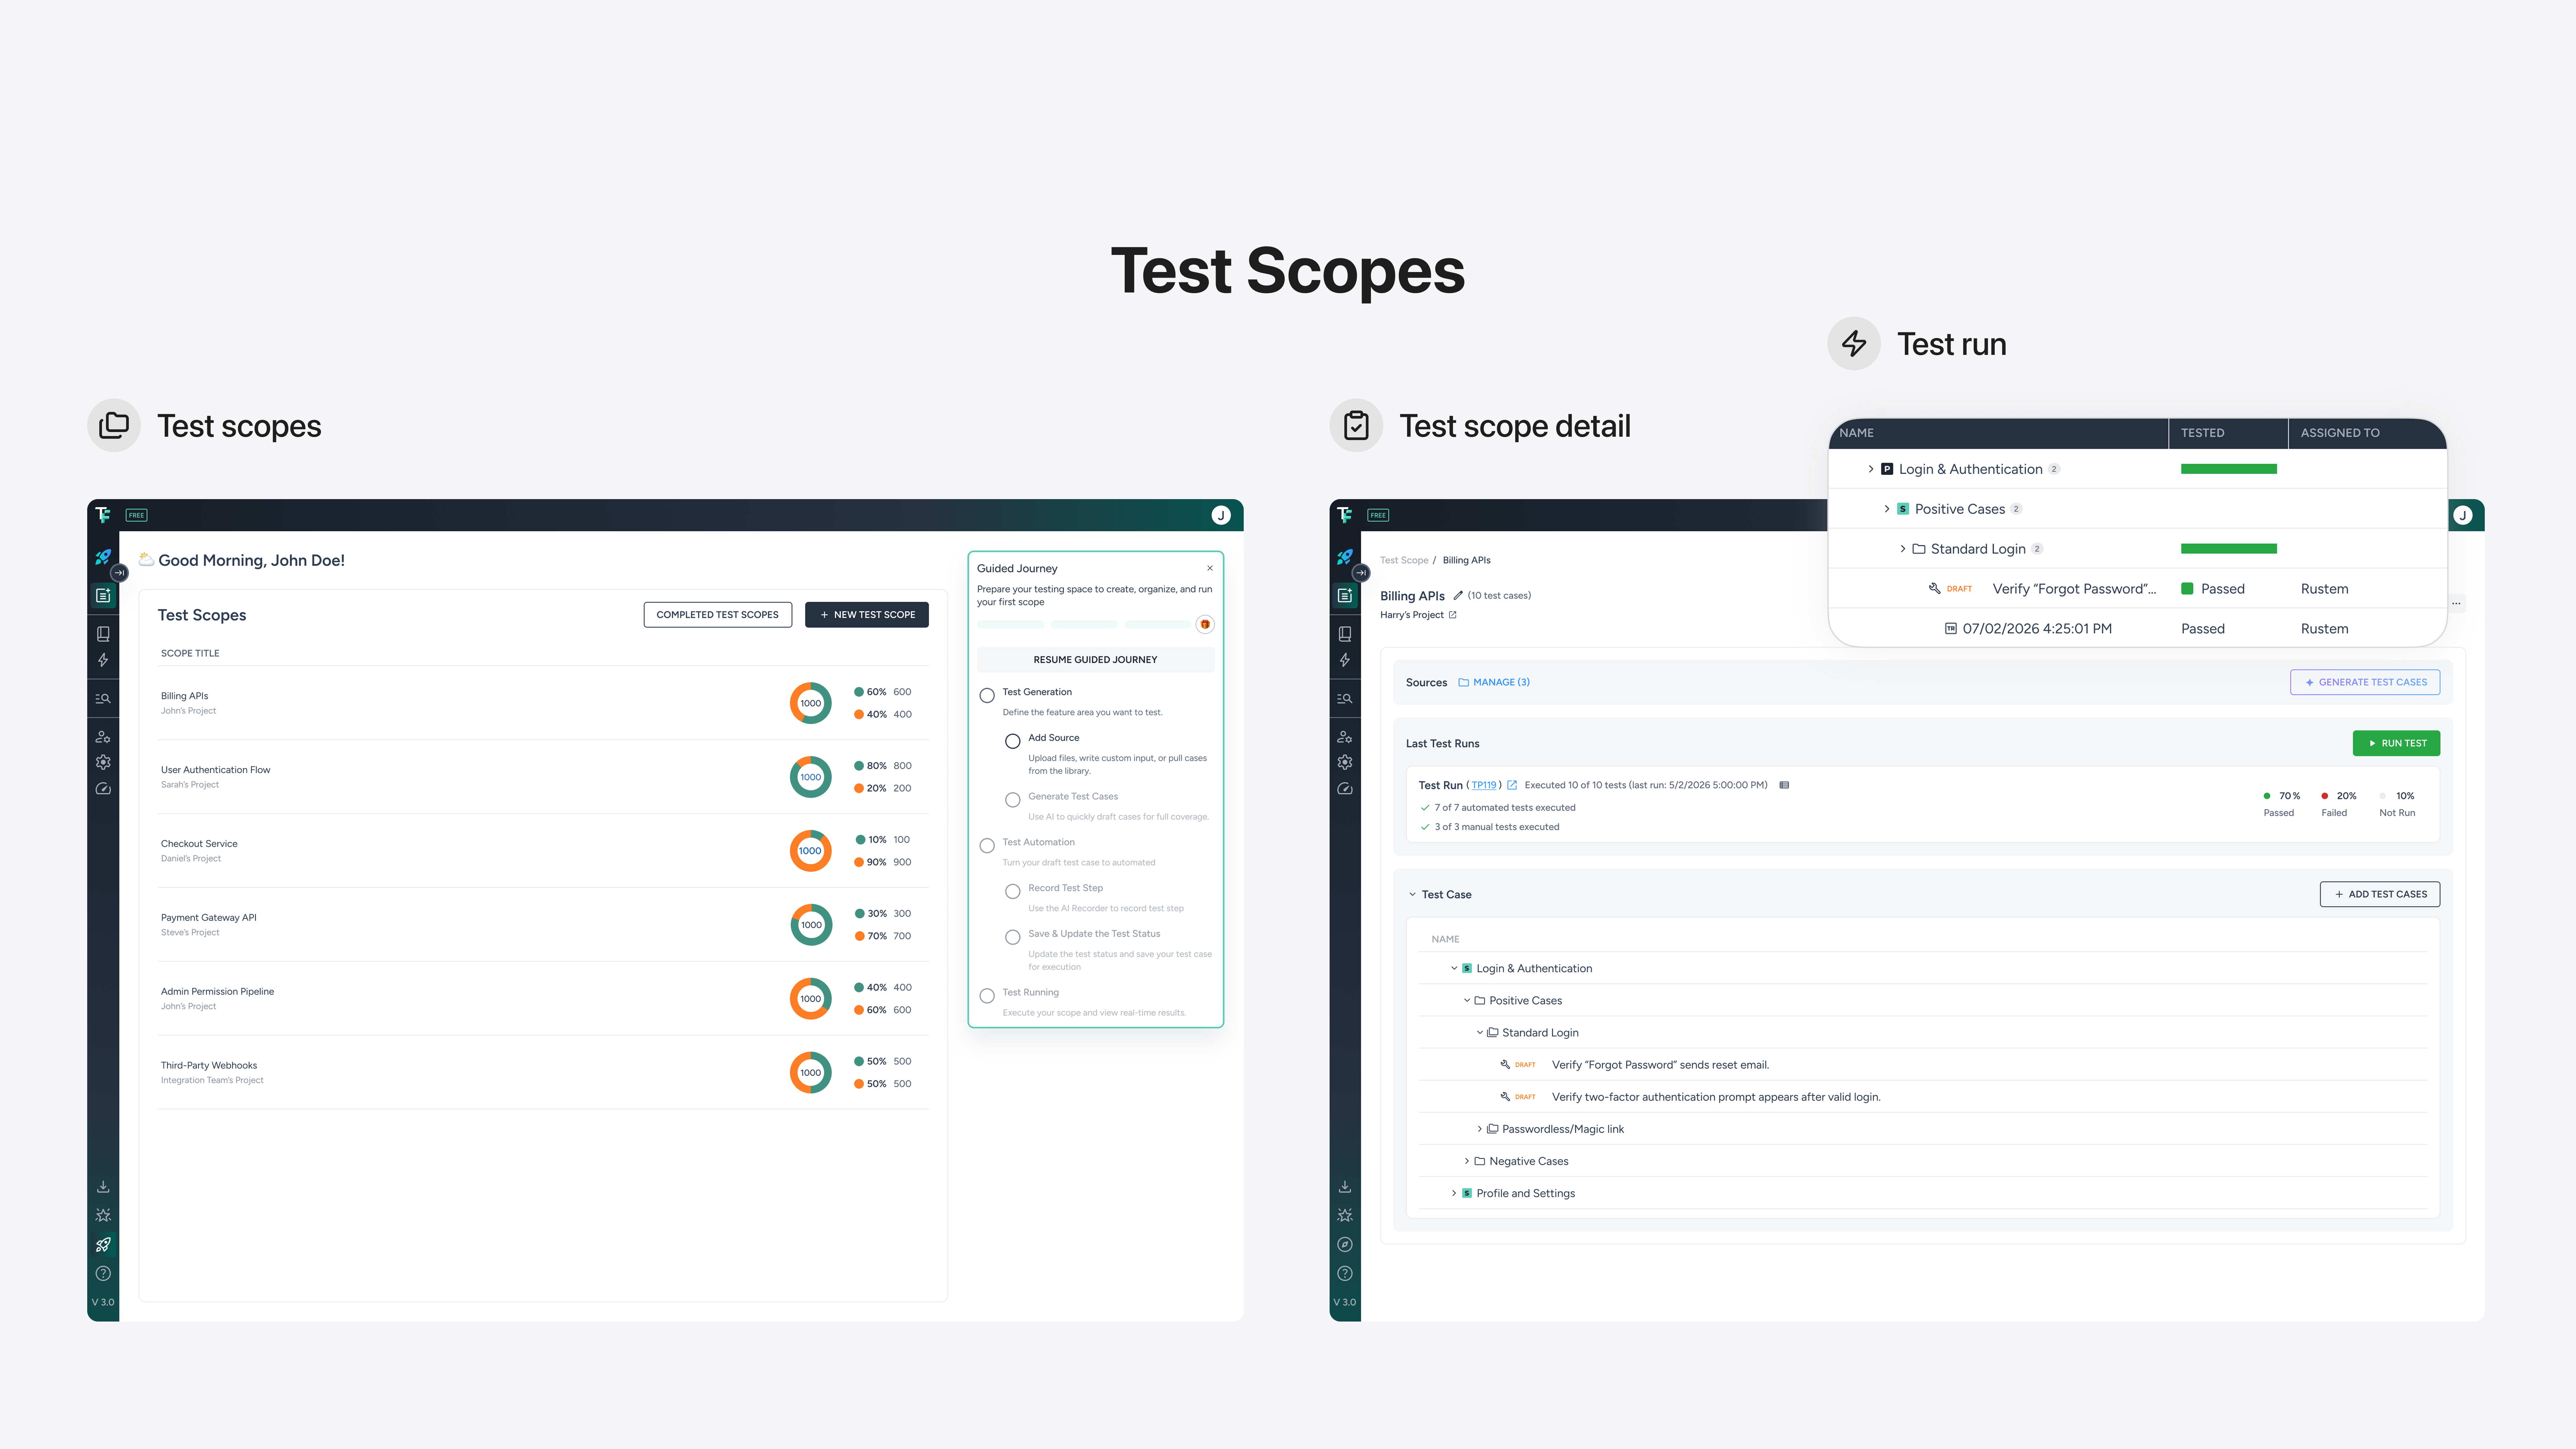
Task: Click sidebar expand arrow in Test scopes window
Action: [119, 573]
